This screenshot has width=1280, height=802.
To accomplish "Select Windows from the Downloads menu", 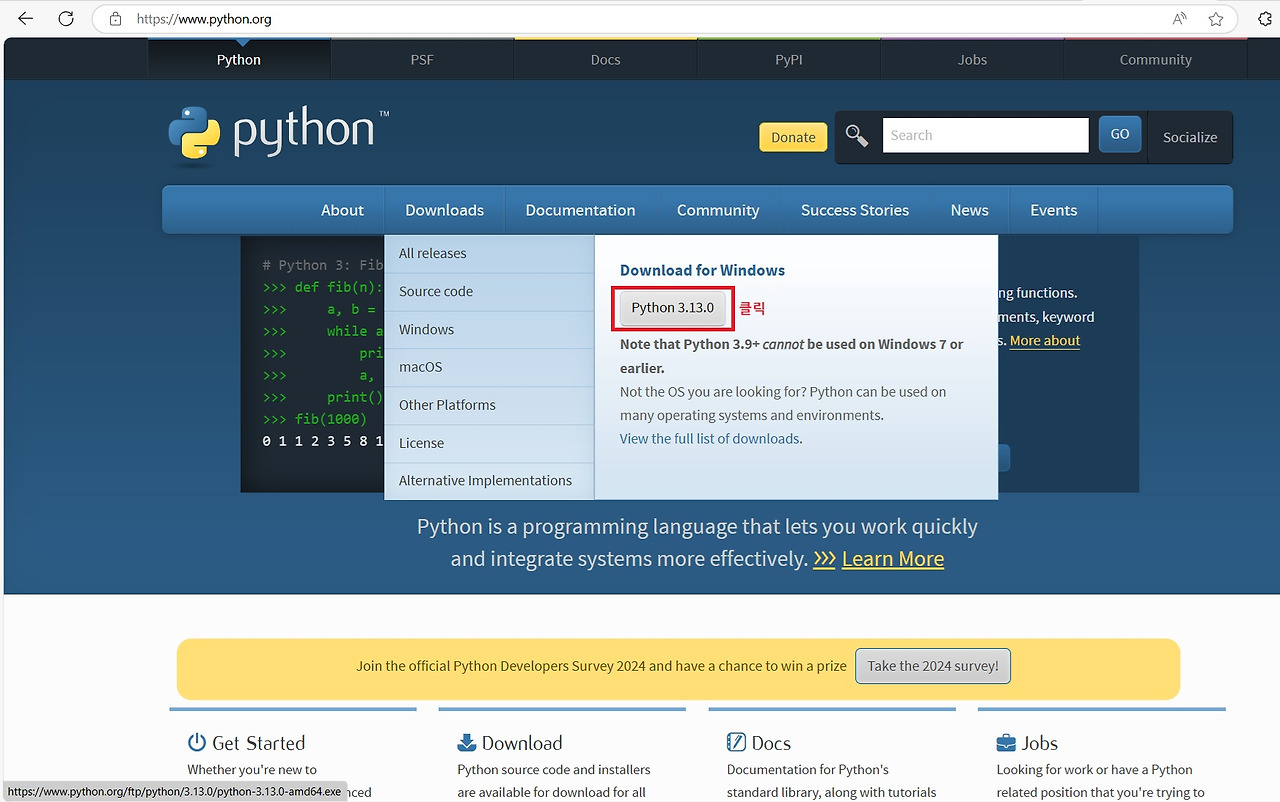I will pyautogui.click(x=489, y=329).
